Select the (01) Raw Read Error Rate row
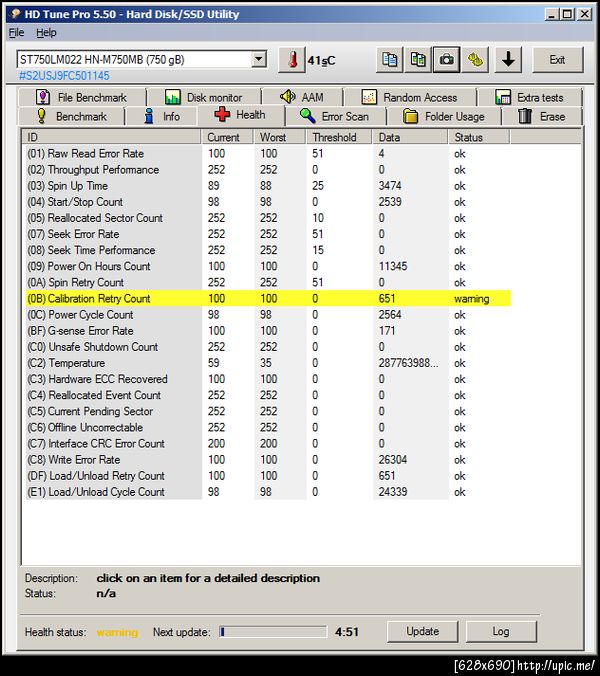The width and height of the screenshot is (600, 676). coord(268,153)
